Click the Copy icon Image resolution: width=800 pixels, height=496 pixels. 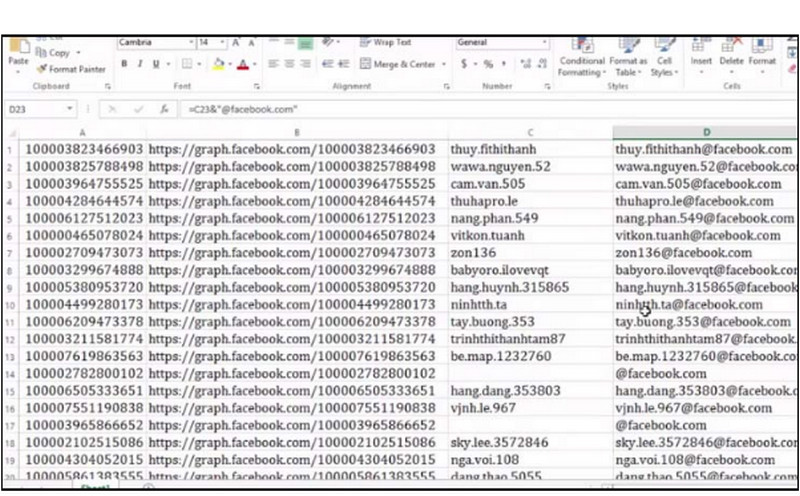(x=41, y=53)
